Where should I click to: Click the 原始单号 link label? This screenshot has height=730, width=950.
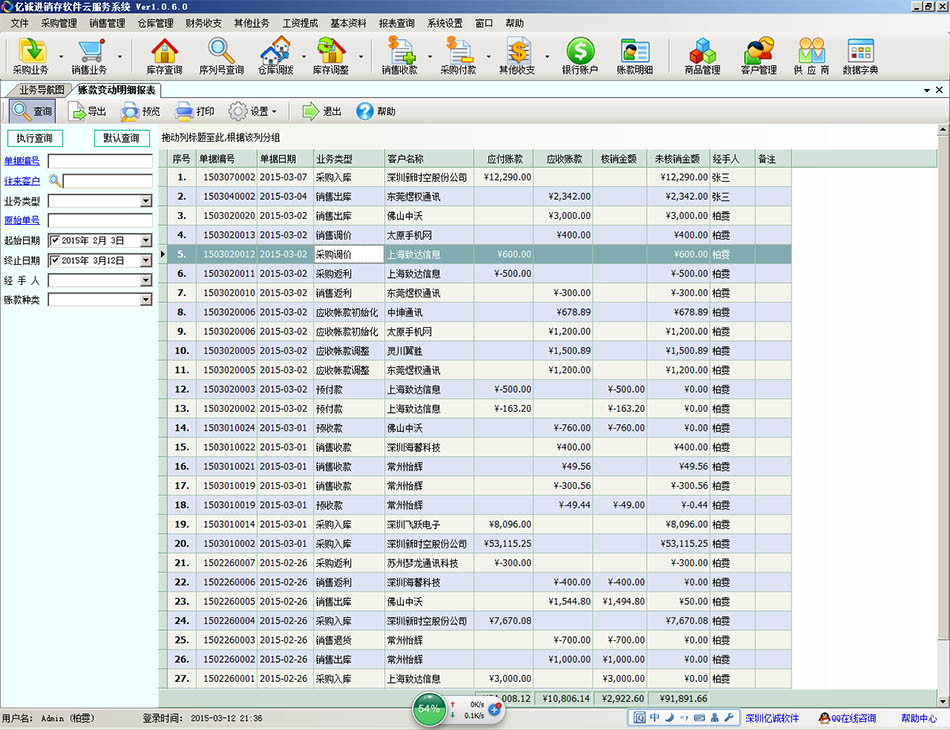tap(22, 221)
